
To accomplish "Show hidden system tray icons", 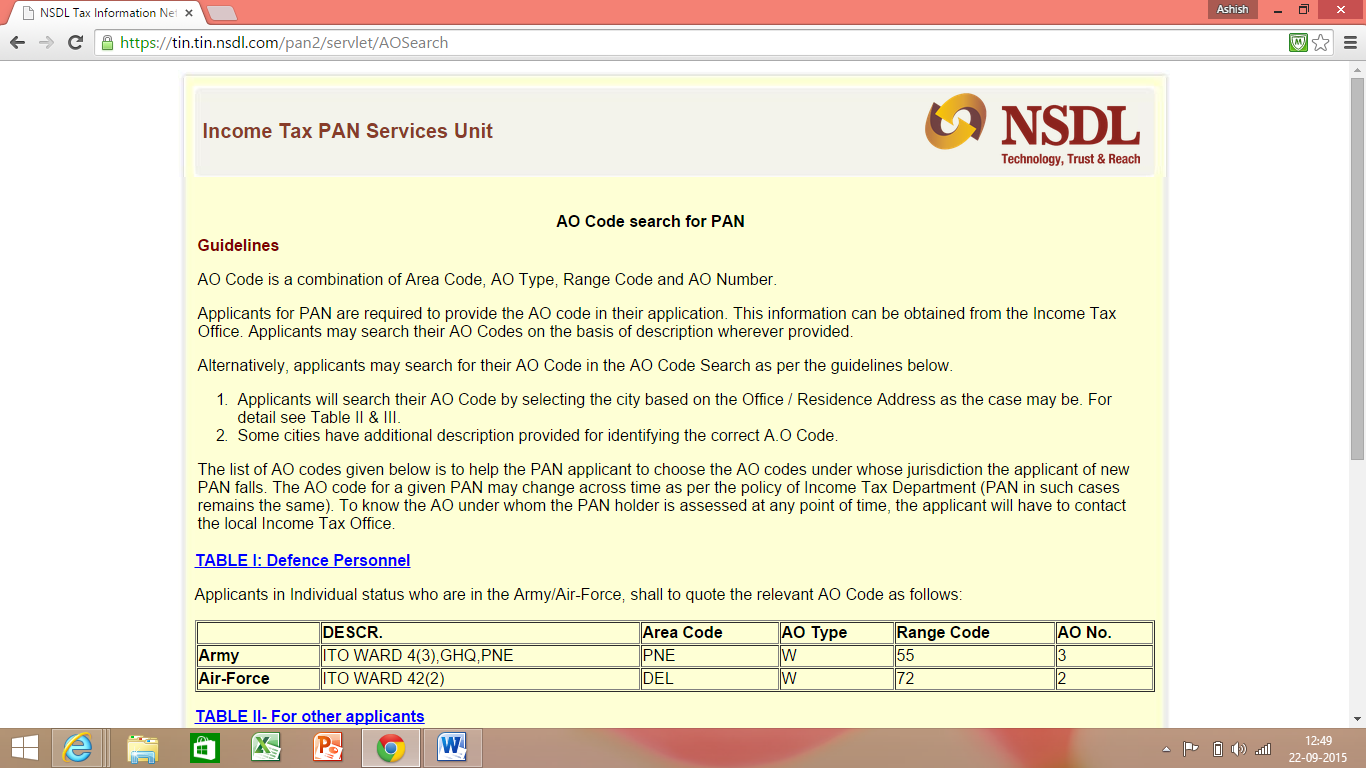I will [1166, 748].
